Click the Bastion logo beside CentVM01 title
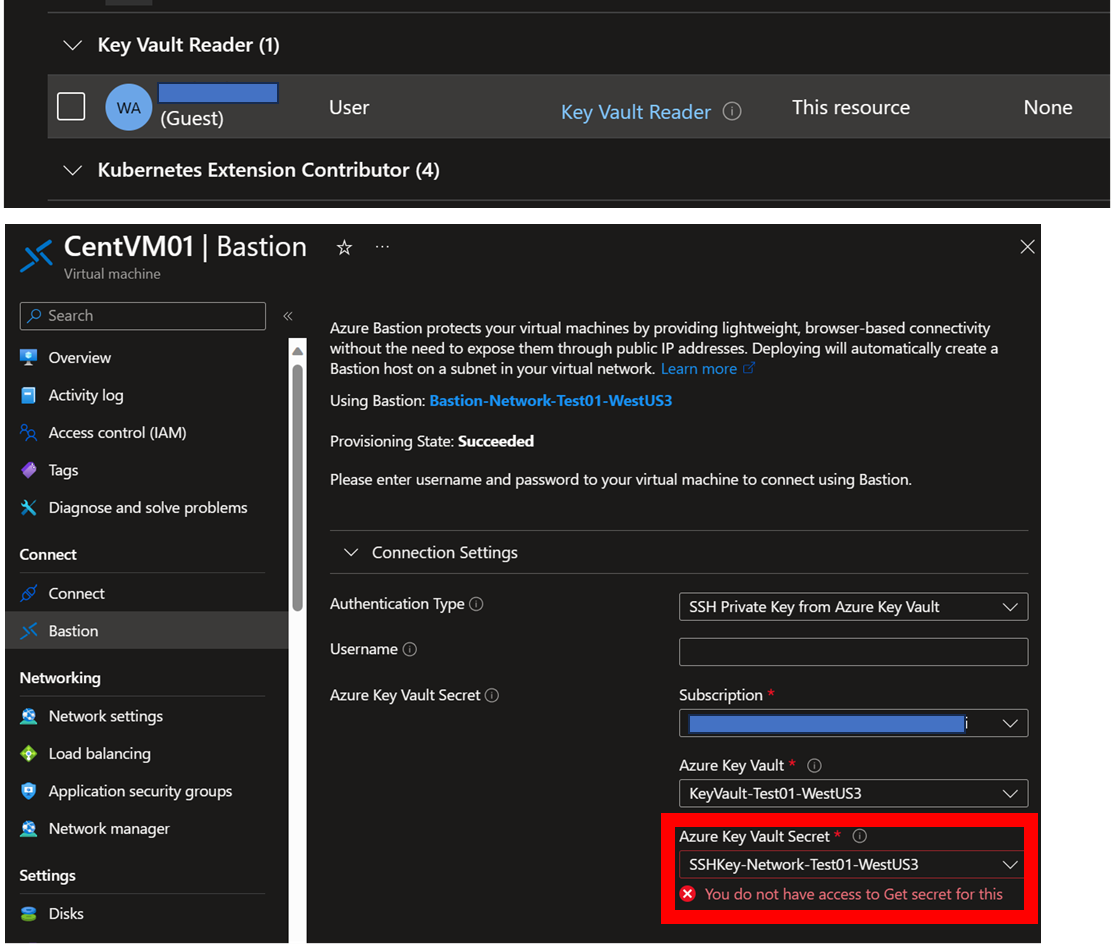 tap(36, 256)
